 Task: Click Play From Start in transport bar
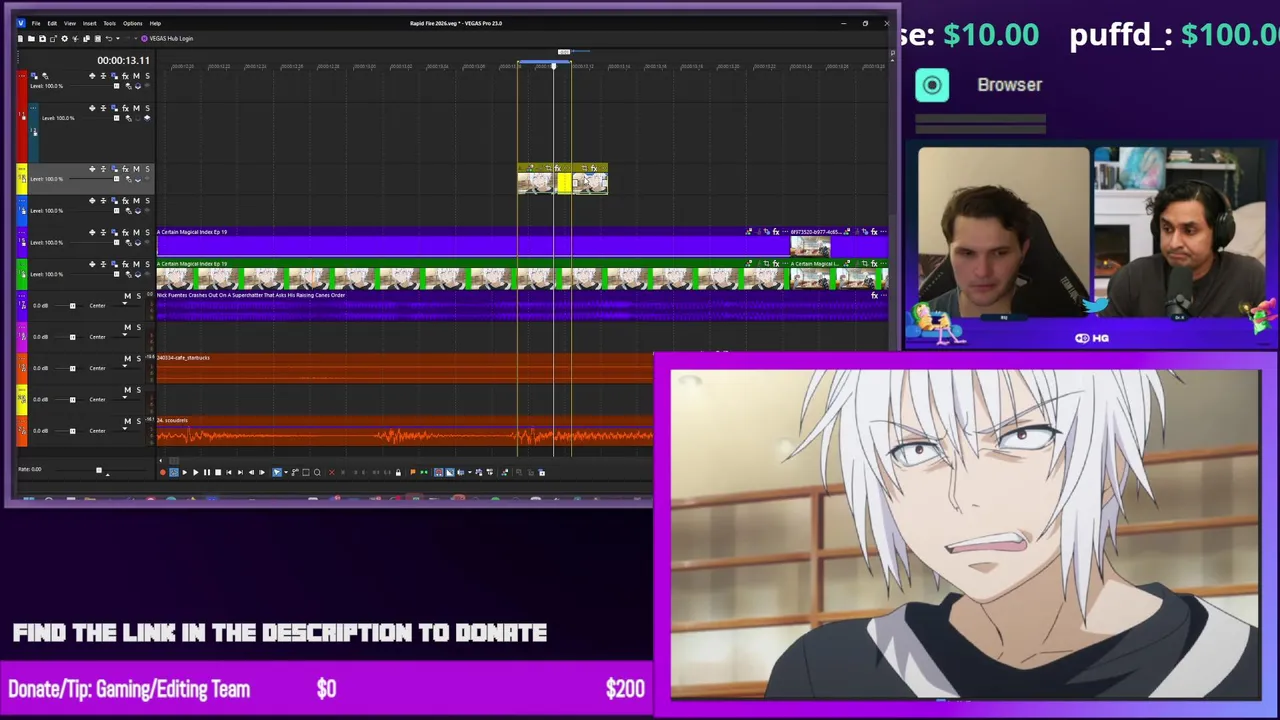click(184, 472)
